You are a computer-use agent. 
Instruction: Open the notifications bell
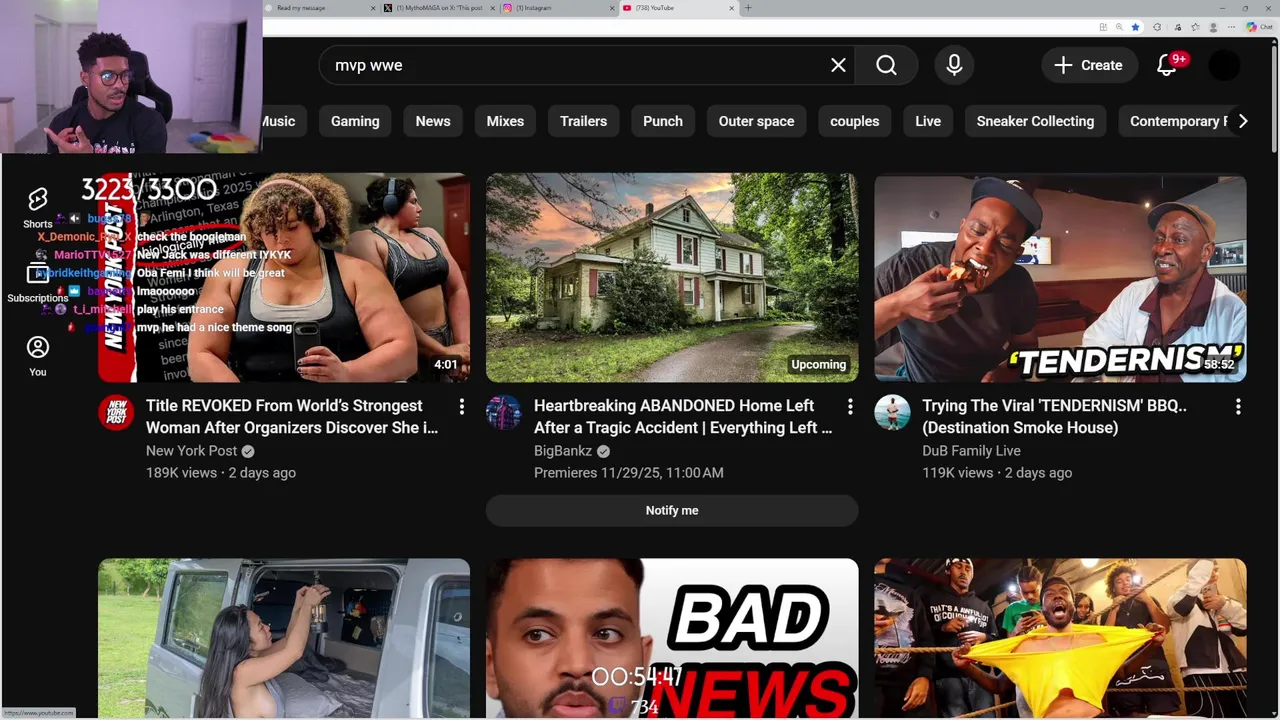click(1166, 65)
